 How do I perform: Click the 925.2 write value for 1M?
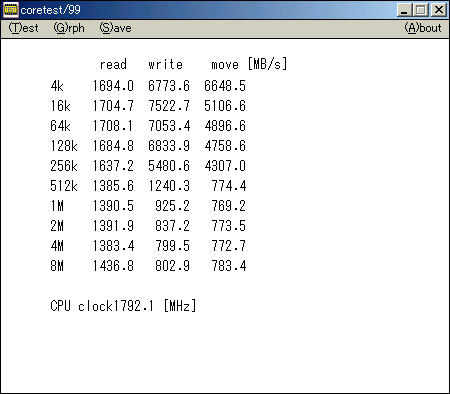(x=172, y=206)
